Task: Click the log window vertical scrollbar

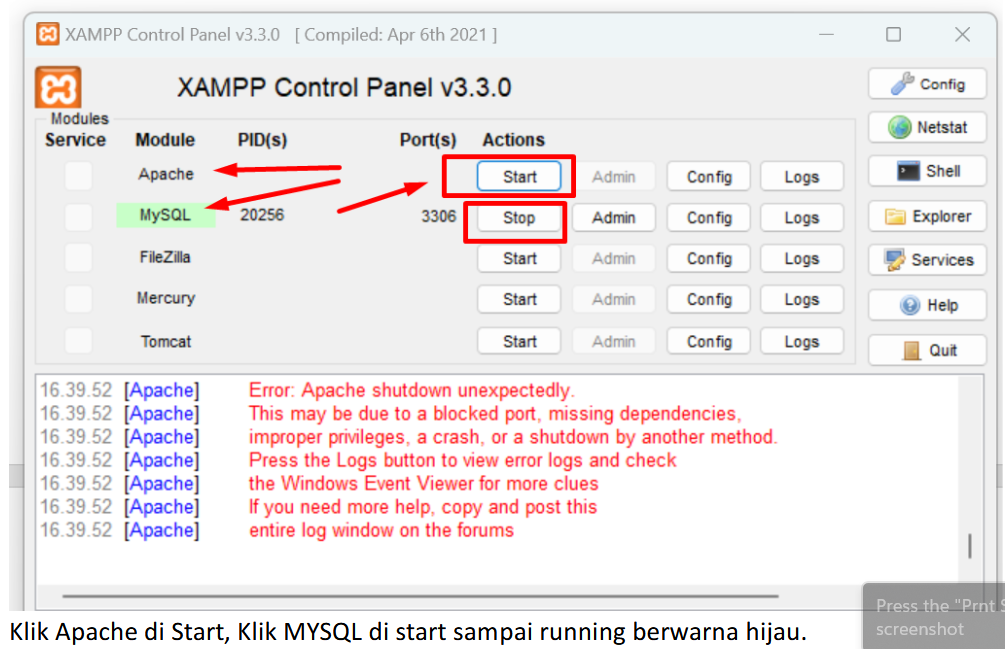Action: tap(968, 546)
